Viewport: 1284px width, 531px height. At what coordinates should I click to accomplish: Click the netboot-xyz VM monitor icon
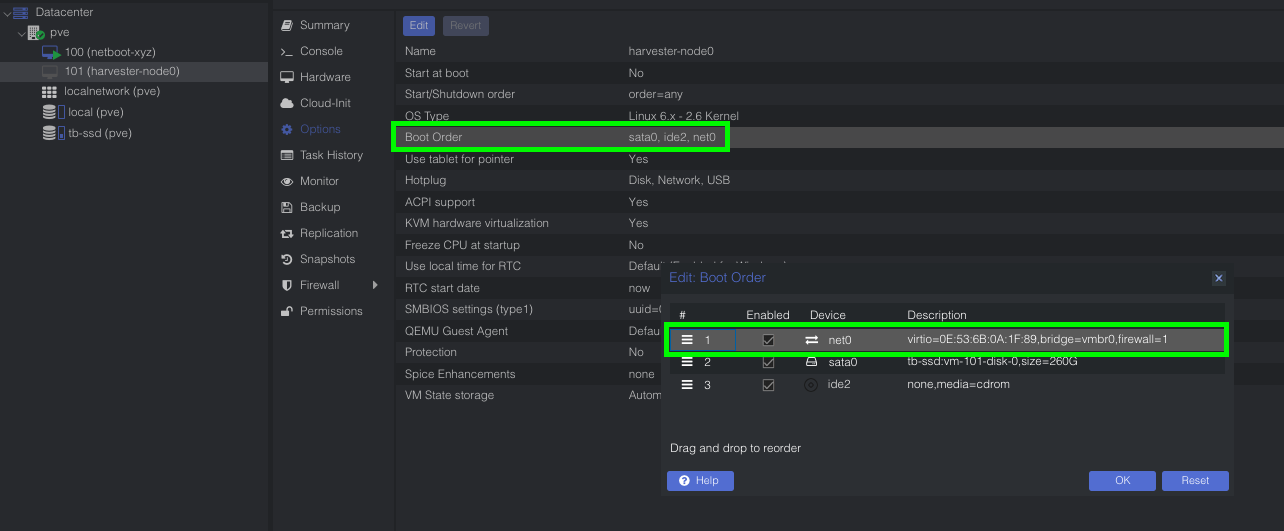point(51,52)
